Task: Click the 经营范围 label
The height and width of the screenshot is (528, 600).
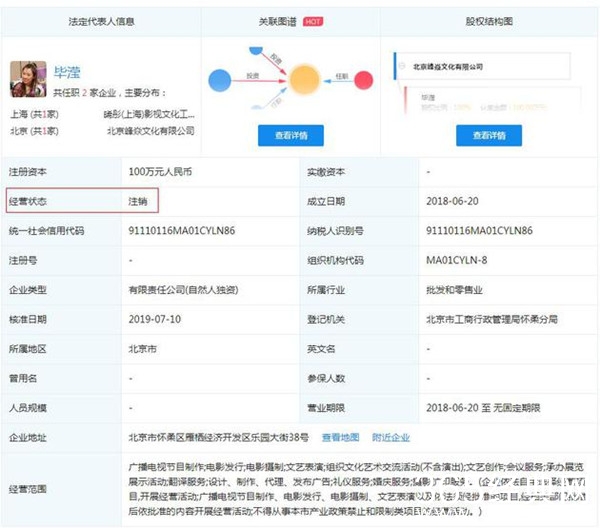Action: click(x=28, y=489)
